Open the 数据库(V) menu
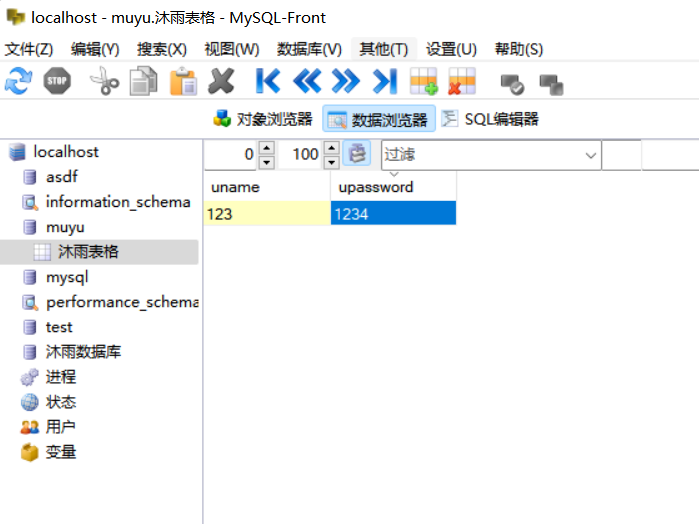 (x=309, y=49)
